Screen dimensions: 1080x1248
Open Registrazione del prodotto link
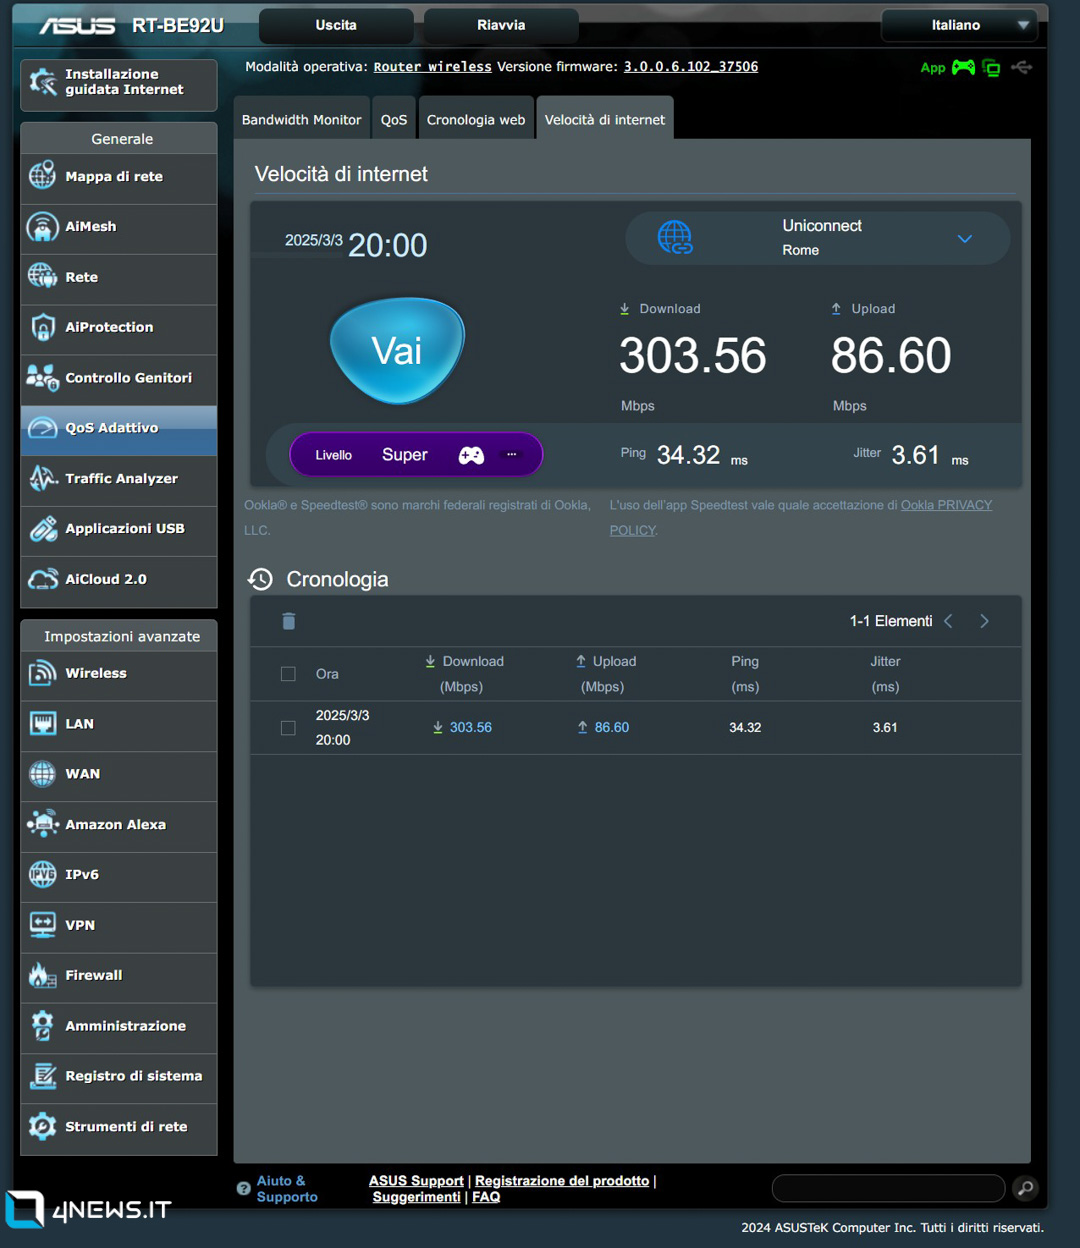[x=562, y=1181]
